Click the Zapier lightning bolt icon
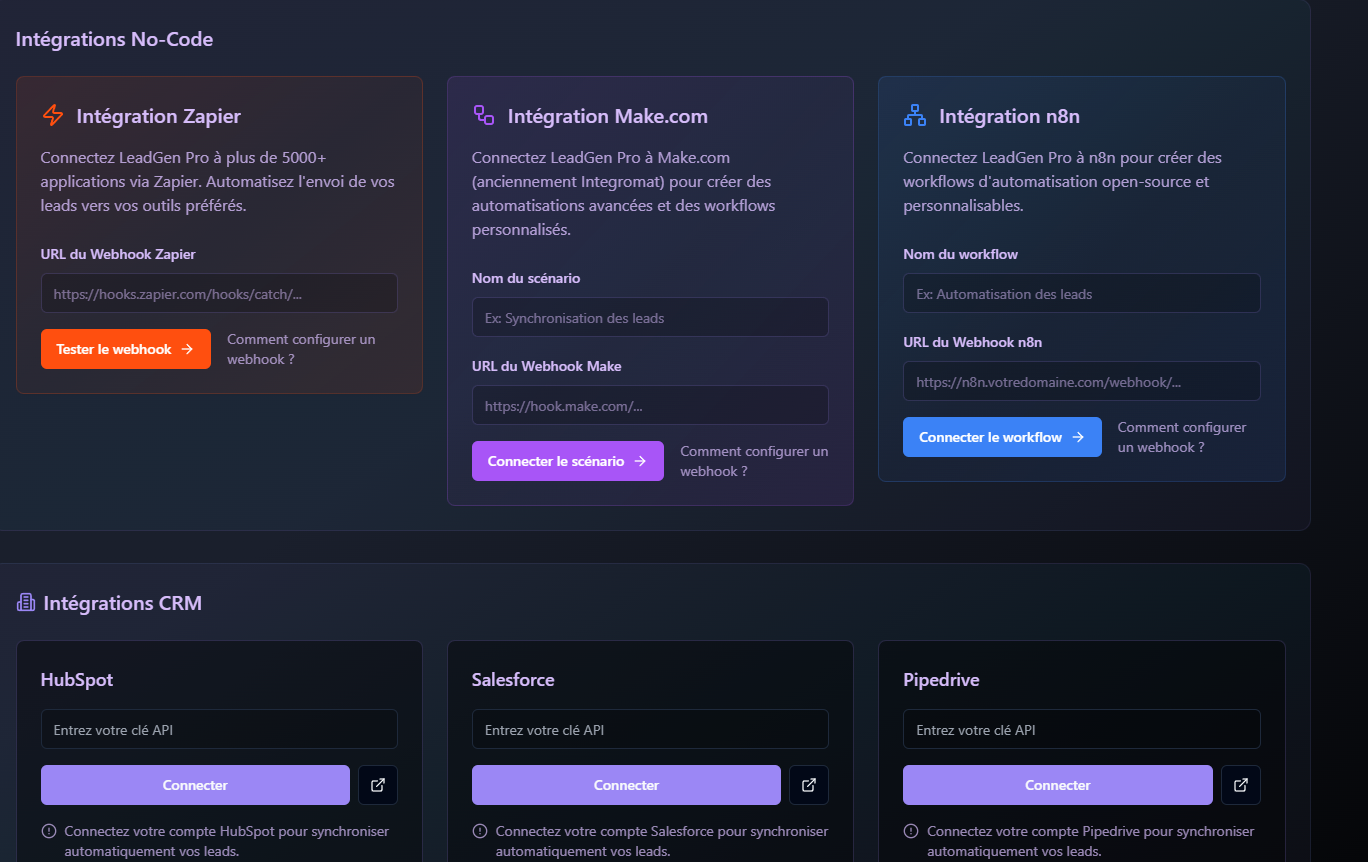 pos(52,115)
